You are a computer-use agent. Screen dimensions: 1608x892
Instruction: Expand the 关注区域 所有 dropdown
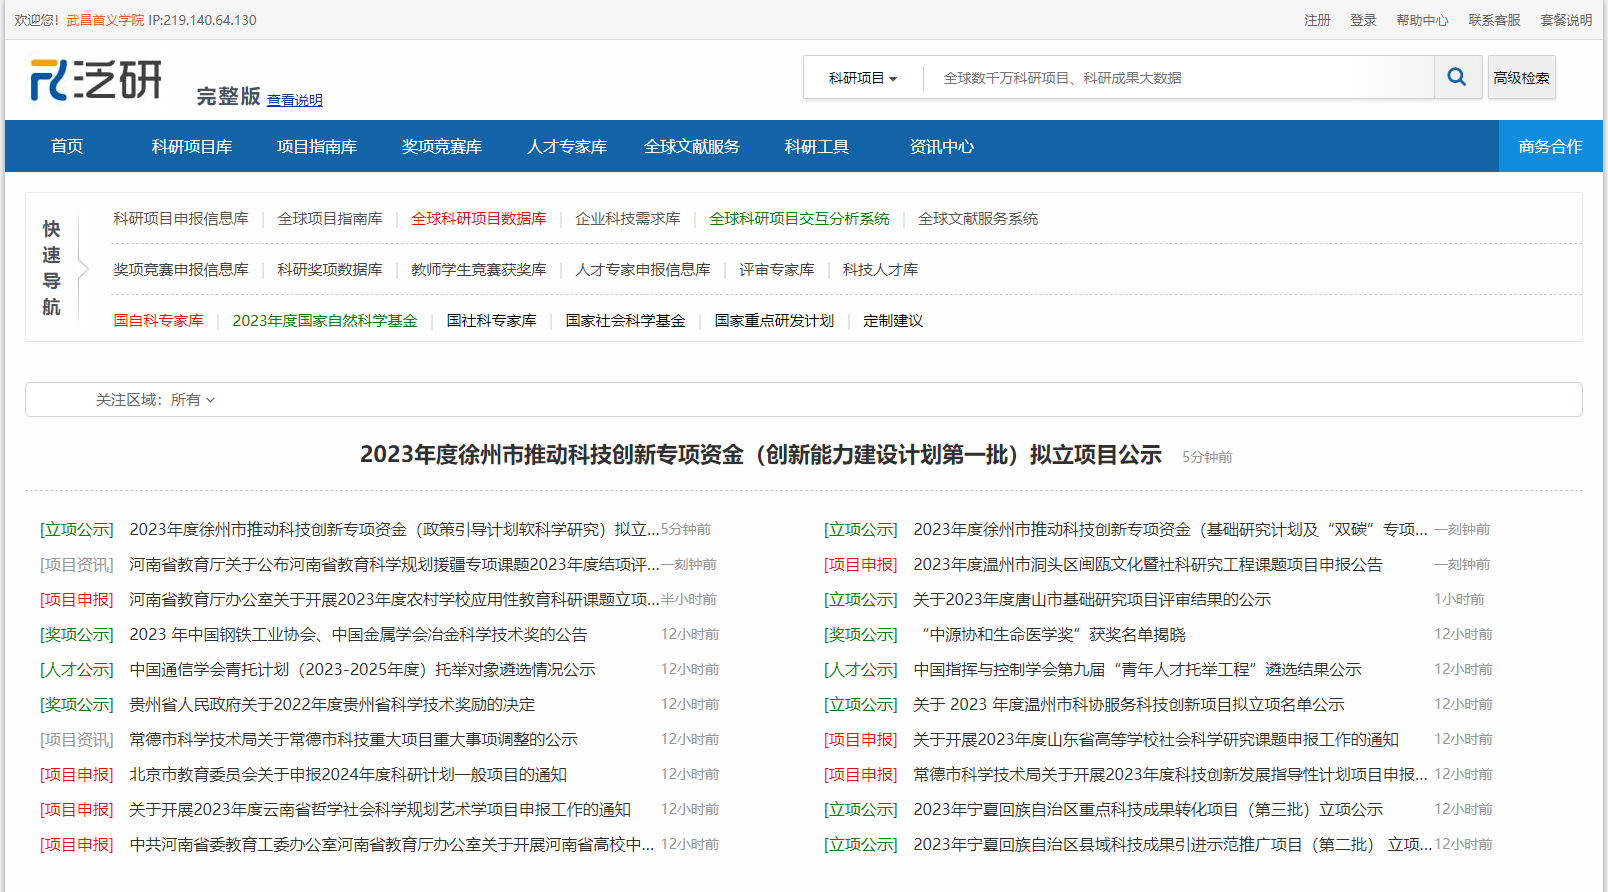[192, 400]
